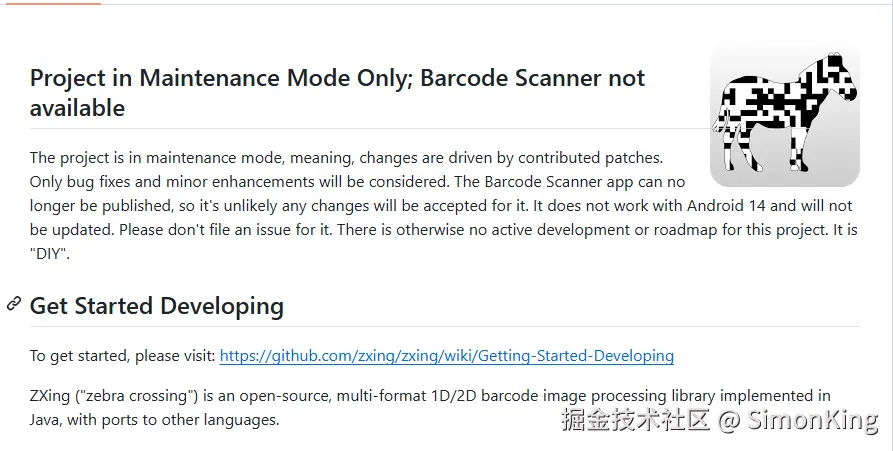Click the 'Project in Maintenance Mode Only' heading
Image resolution: width=893 pixels, height=451 pixels.
218,78
